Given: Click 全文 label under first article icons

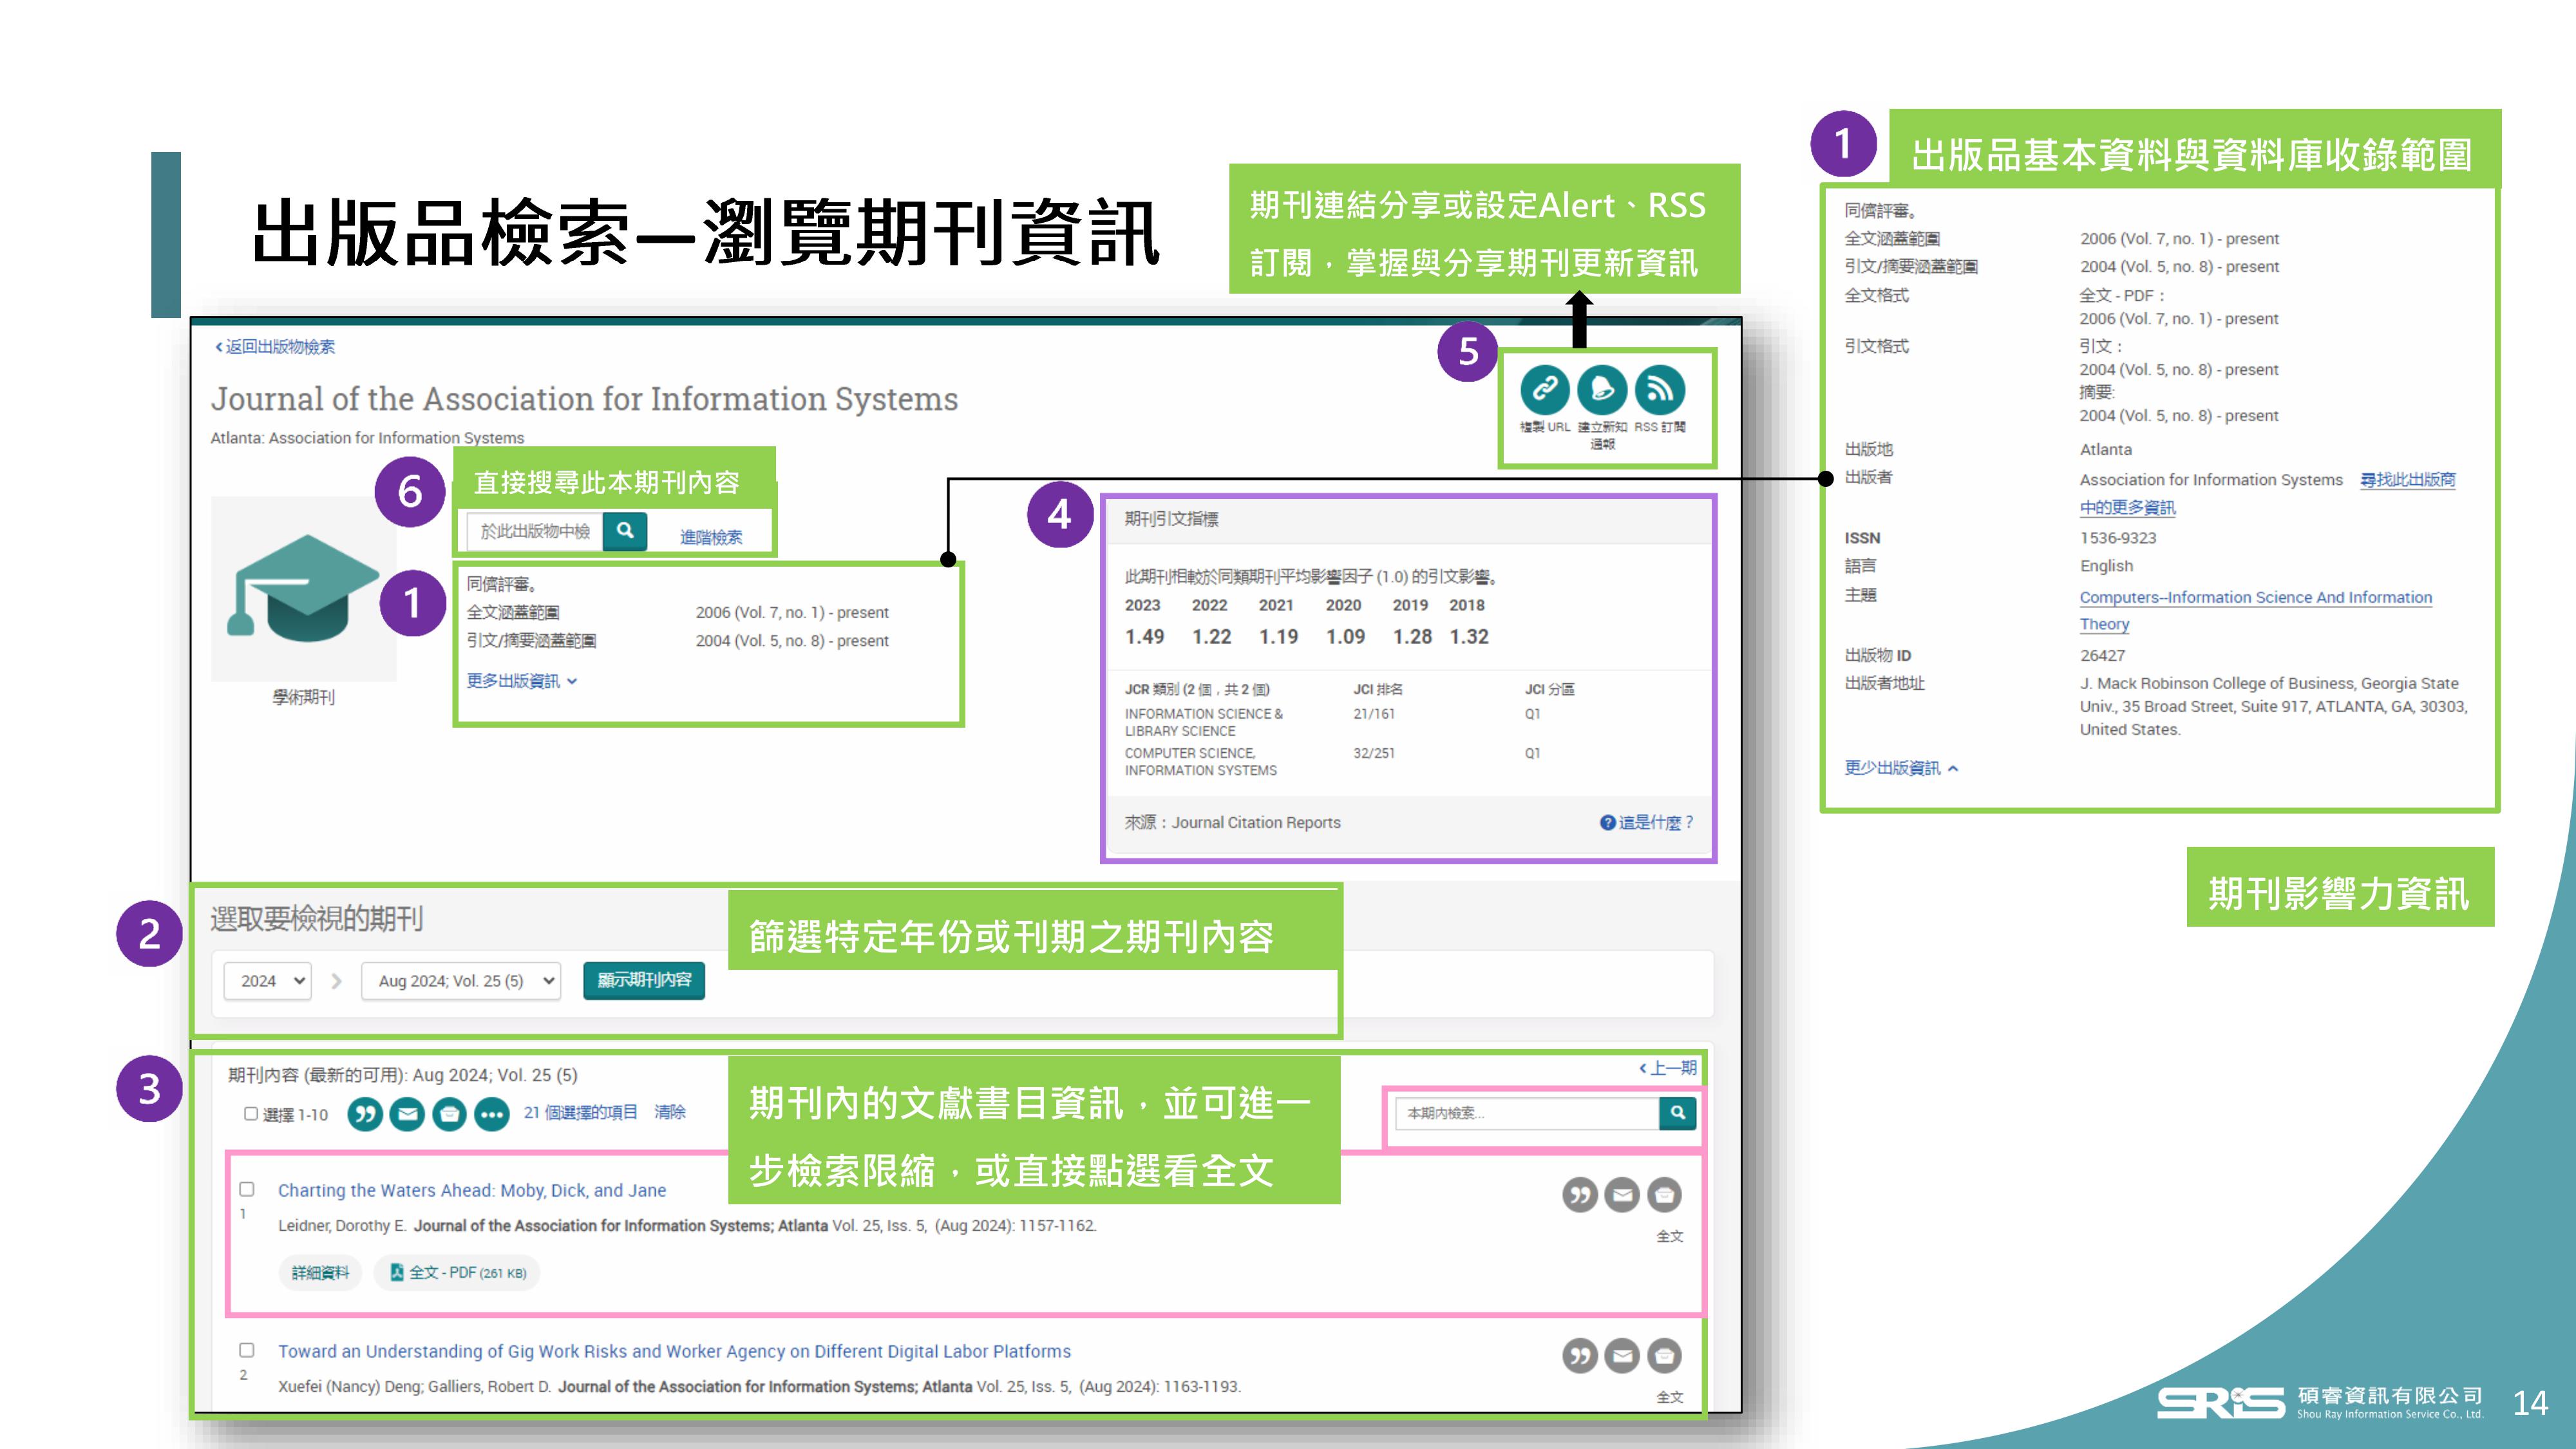Looking at the screenshot, I should pos(1670,1237).
